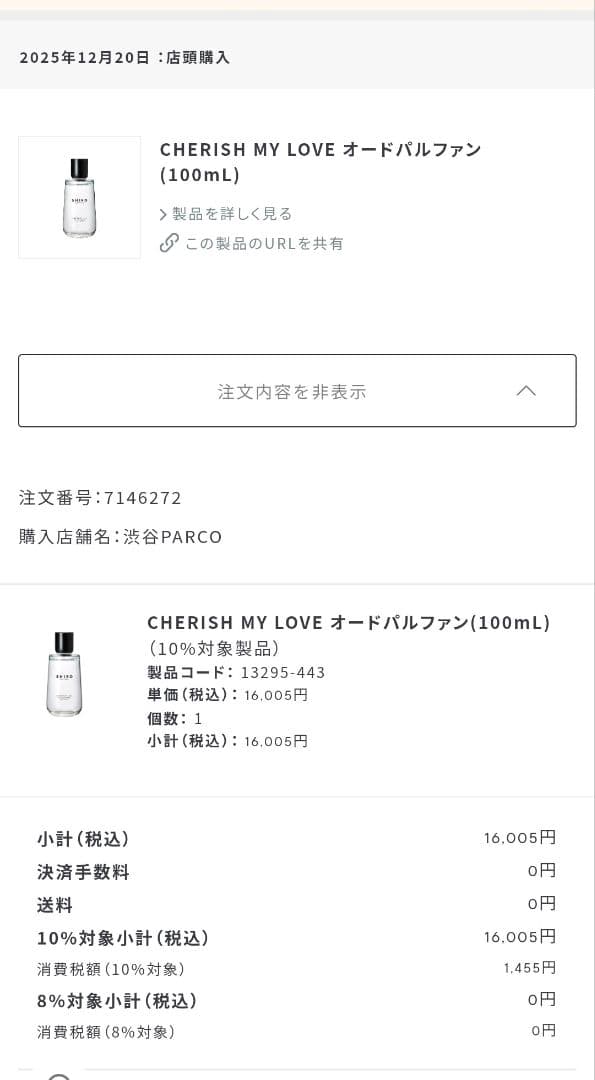Screen dimensions: 595x1080
Task: Click the small bottle image in order details
Action: pos(64,675)
